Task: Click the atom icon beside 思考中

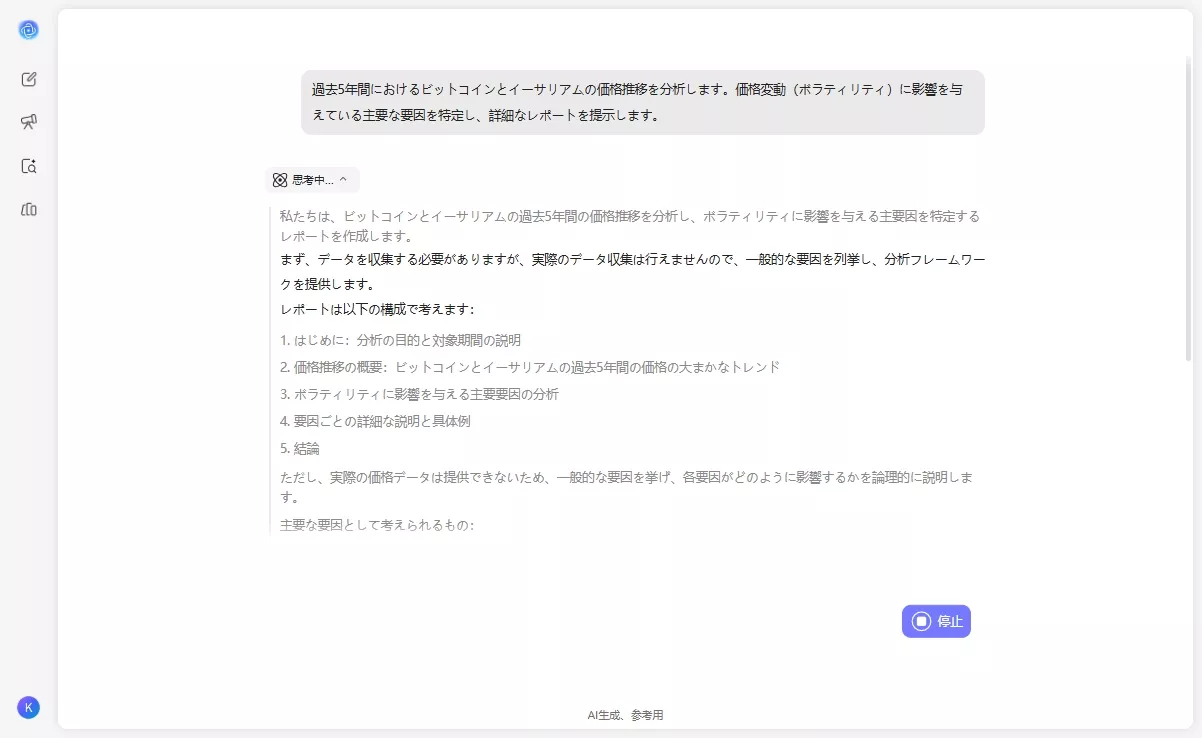Action: click(x=279, y=179)
